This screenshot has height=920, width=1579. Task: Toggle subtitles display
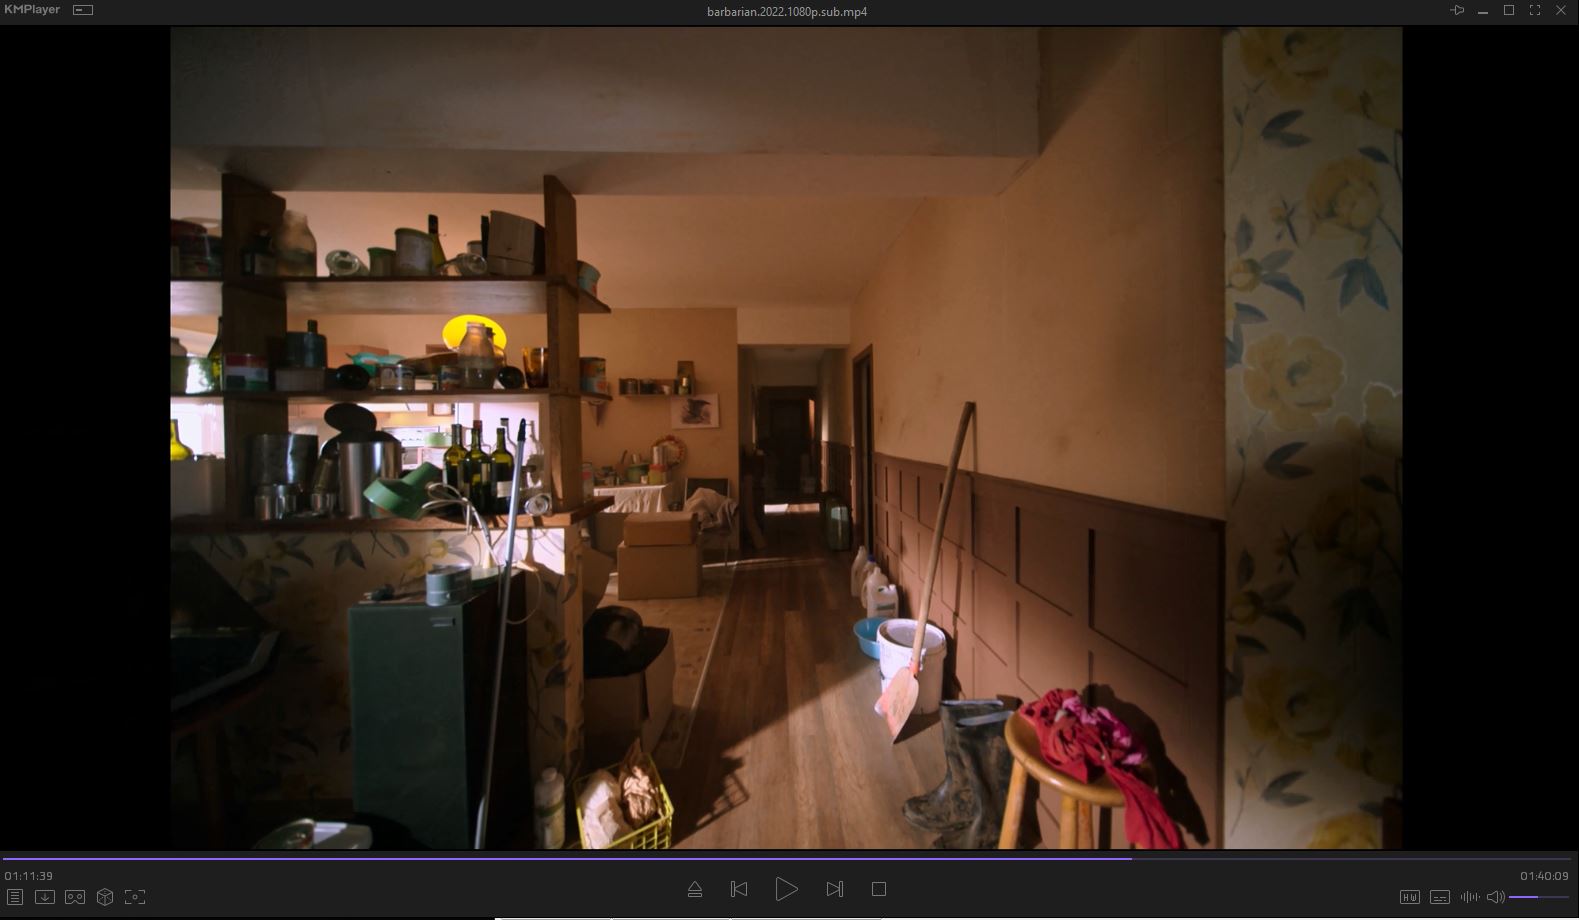[x=1440, y=897]
